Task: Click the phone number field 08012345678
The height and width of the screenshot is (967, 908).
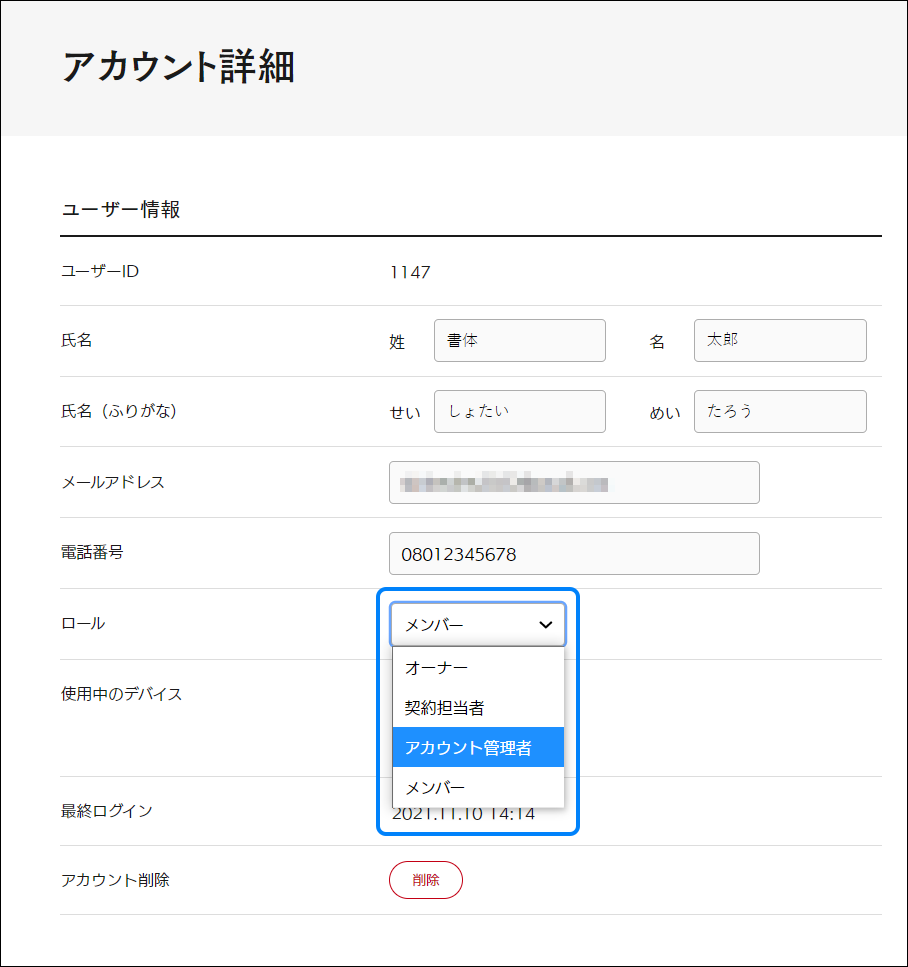Action: coord(573,554)
